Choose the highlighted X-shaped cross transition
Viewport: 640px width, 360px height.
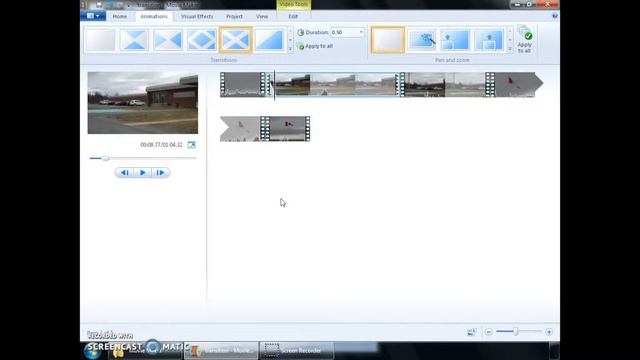[235, 40]
